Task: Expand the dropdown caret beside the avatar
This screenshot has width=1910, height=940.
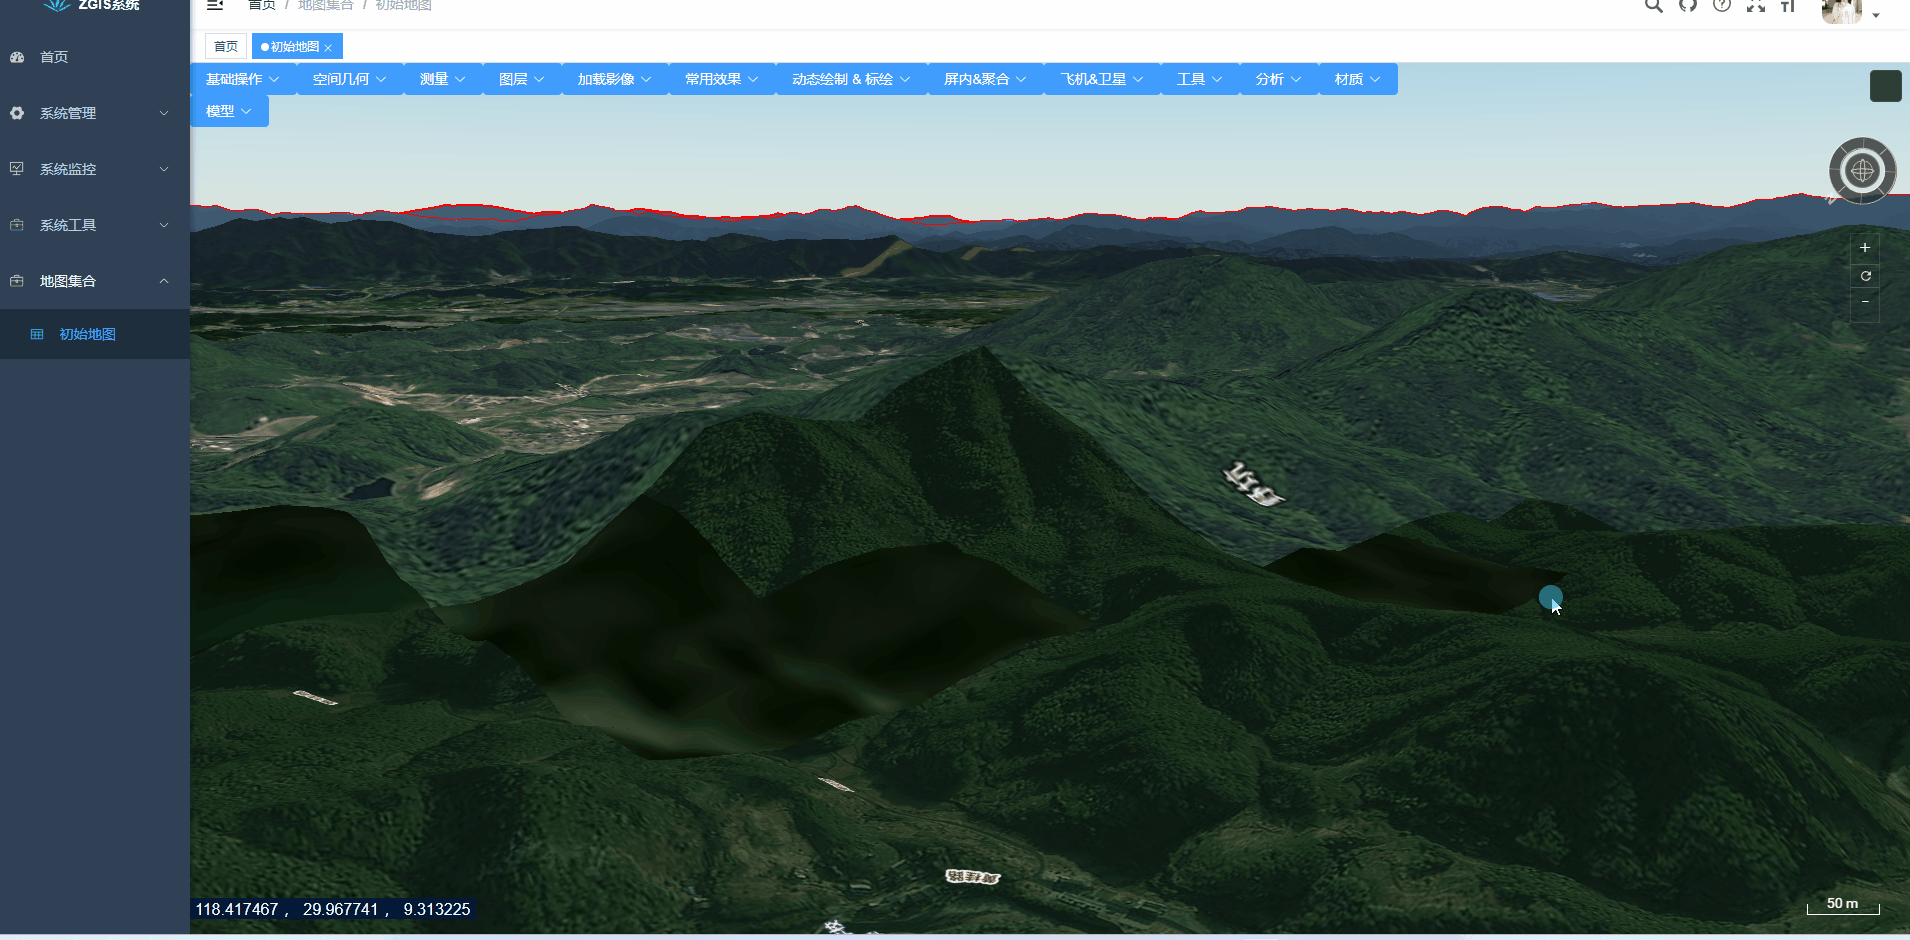Action: tap(1876, 15)
